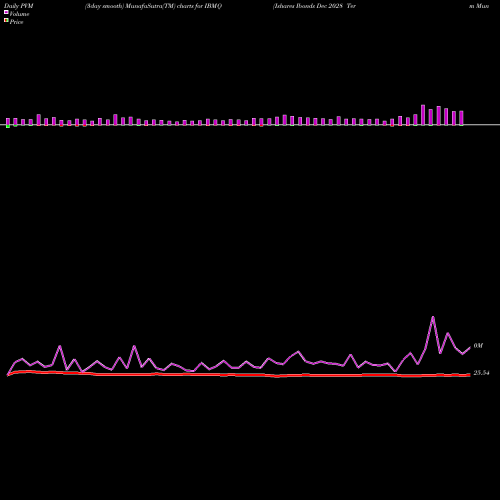Screen dimensions: 500x500
Task: Click the 'Daily PVM' title text
Action: click(x=19, y=6)
